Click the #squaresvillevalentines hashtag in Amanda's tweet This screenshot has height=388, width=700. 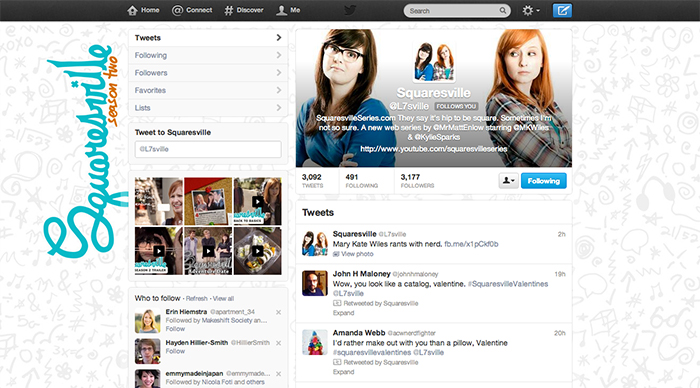[x=372, y=352]
